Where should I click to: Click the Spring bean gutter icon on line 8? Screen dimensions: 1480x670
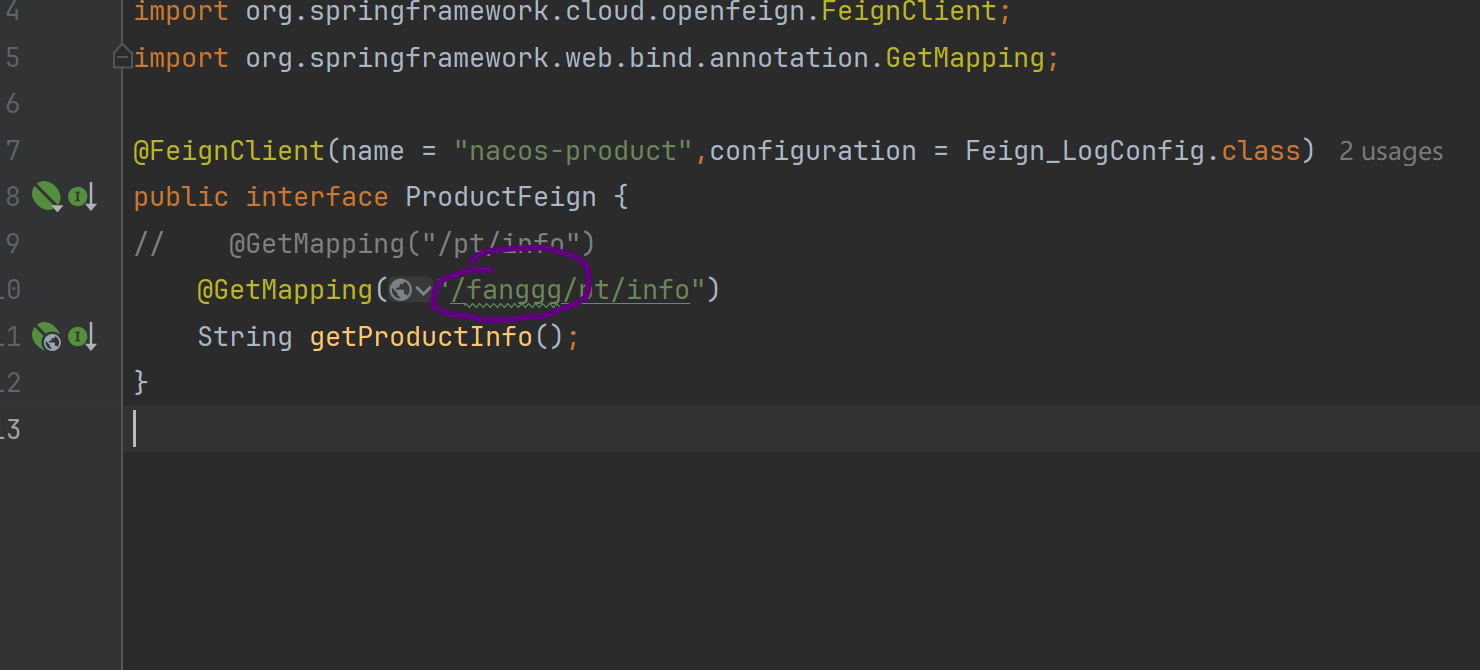tap(47, 197)
